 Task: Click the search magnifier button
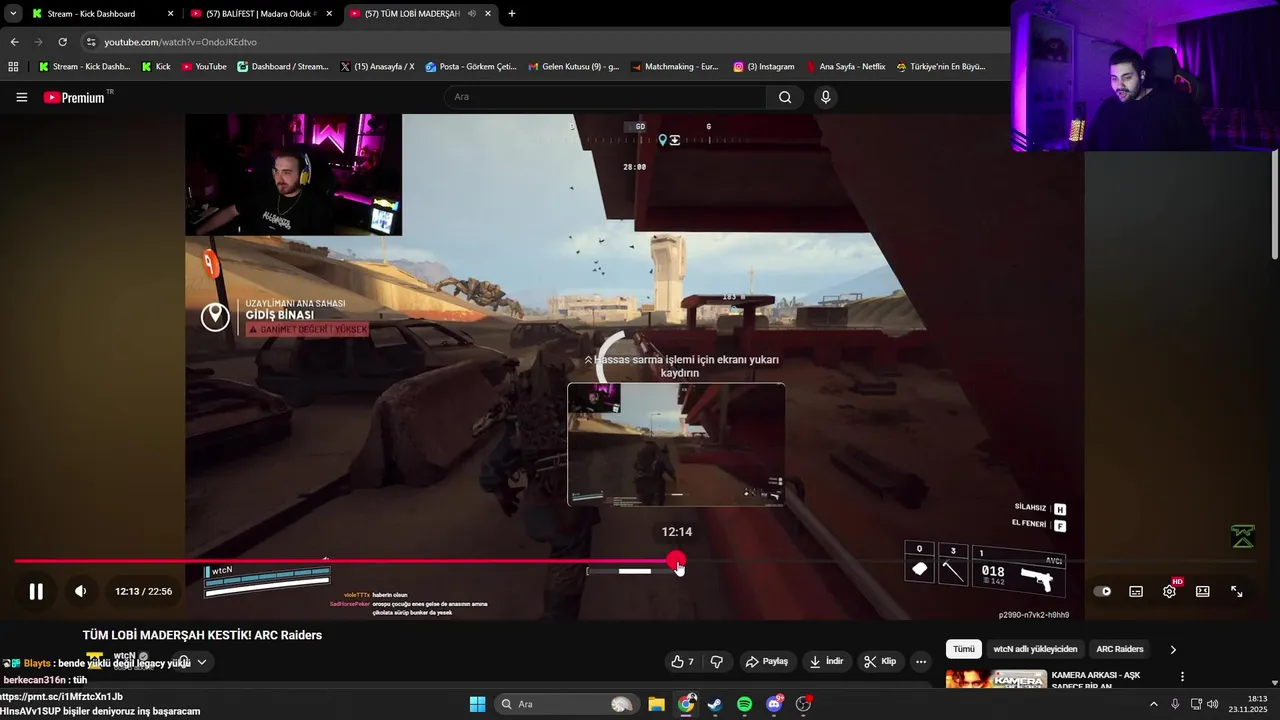coord(785,97)
